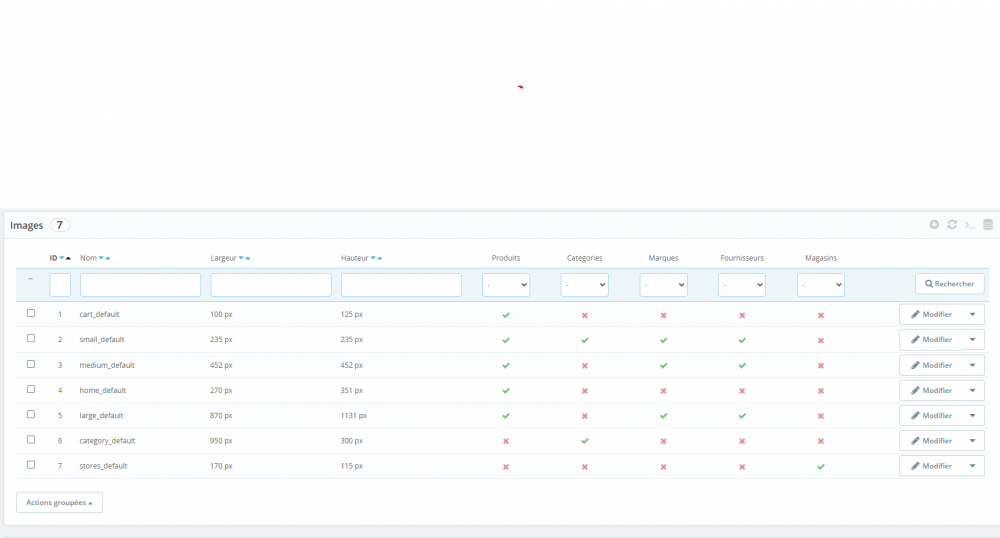Screen dimensions: 1000x538
Task: Focus the Hauteur filter field
Action: [x=401, y=285]
